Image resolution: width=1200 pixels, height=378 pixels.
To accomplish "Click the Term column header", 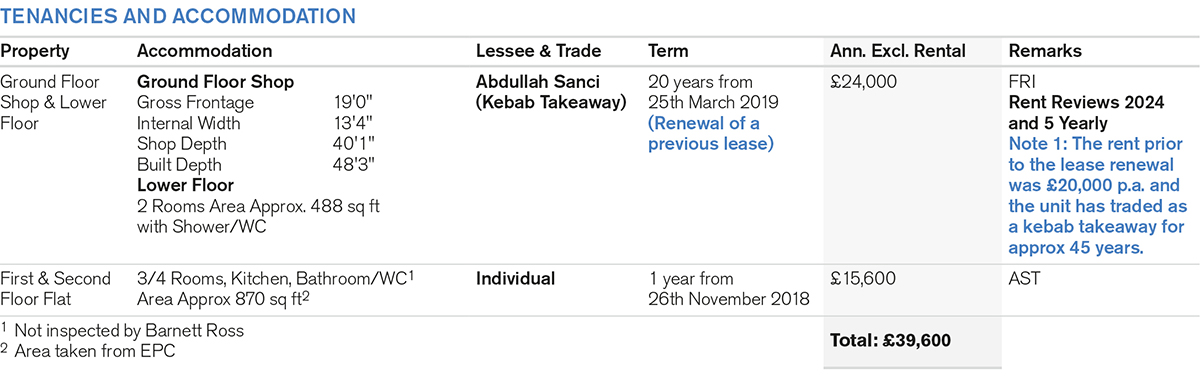I will pyautogui.click(x=668, y=51).
